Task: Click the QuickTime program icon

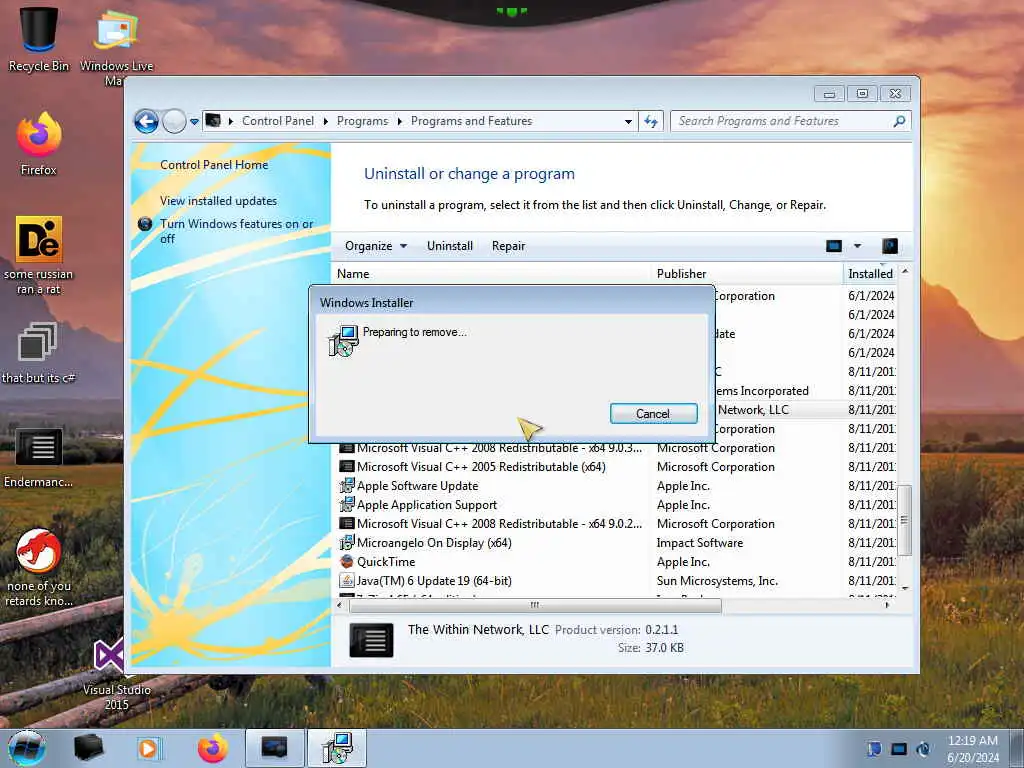Action: pyautogui.click(x=347, y=562)
